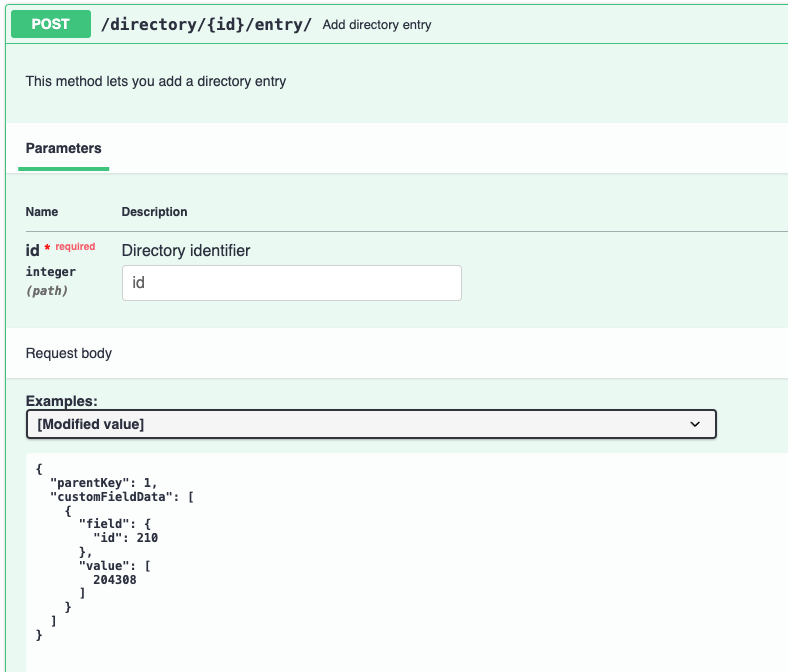
Task: Switch to the Parameters tab
Action: 63,148
